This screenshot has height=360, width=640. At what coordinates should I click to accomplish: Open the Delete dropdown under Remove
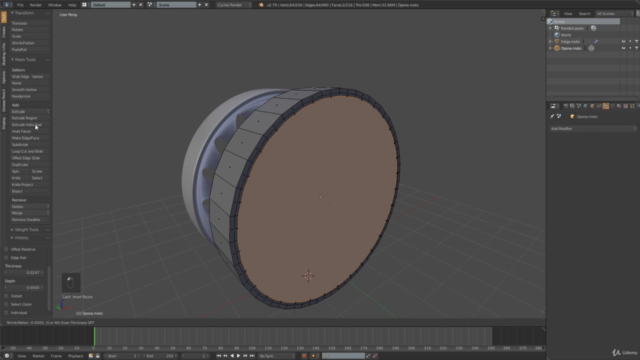click(x=30, y=207)
